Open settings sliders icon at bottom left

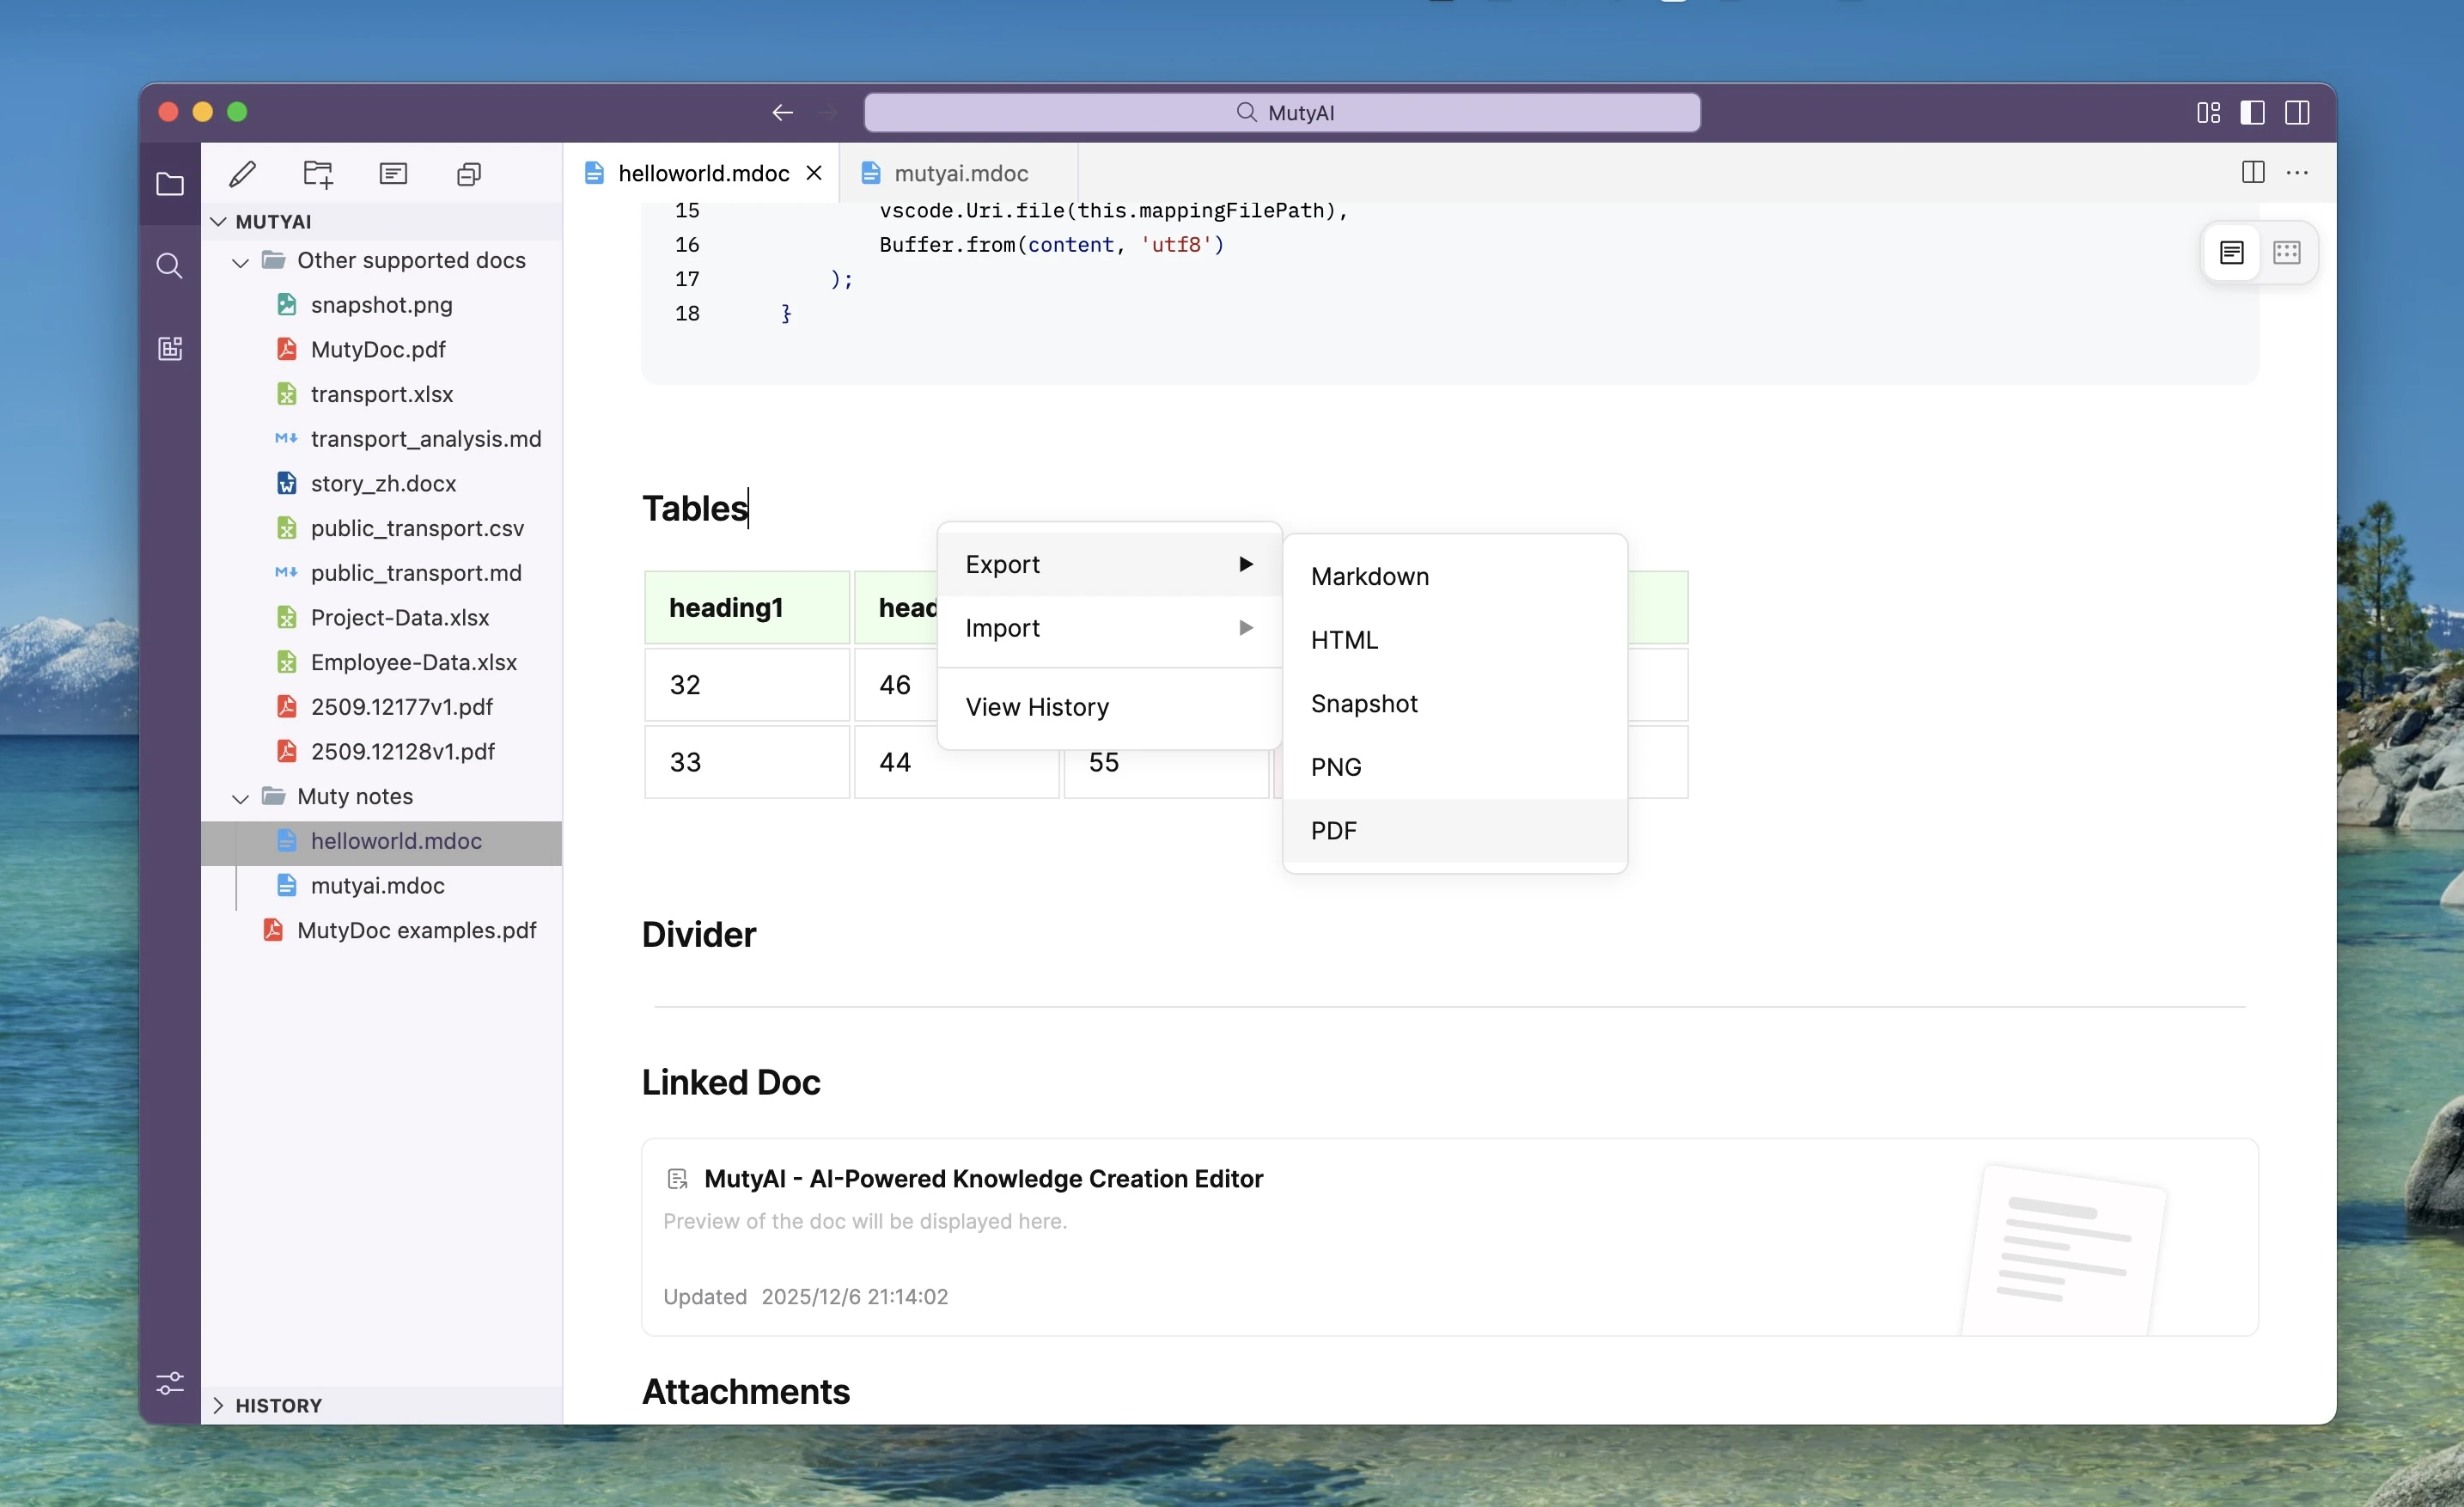170,1383
